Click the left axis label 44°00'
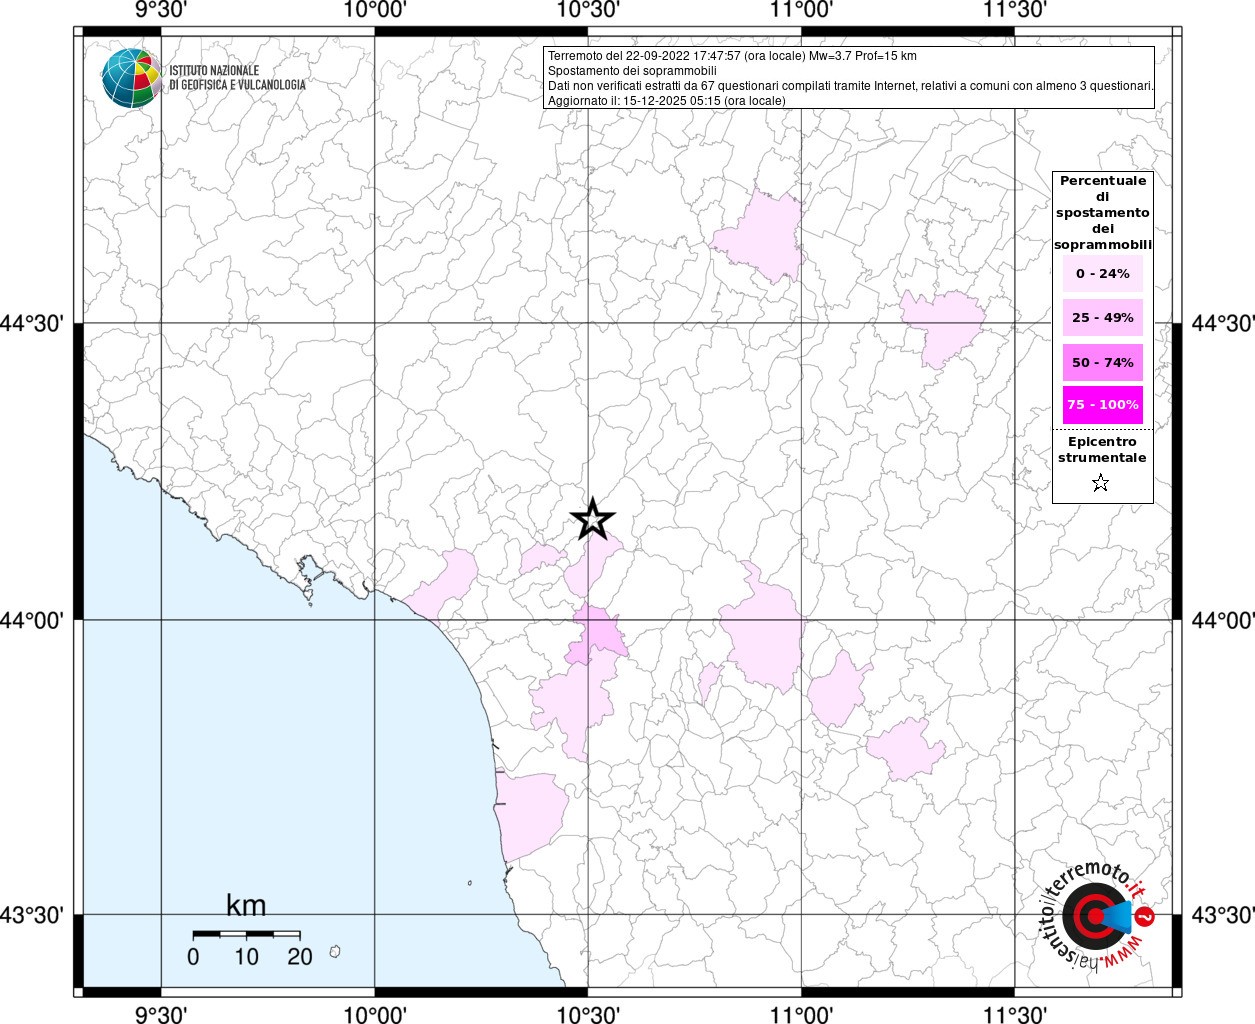 tap(32, 620)
